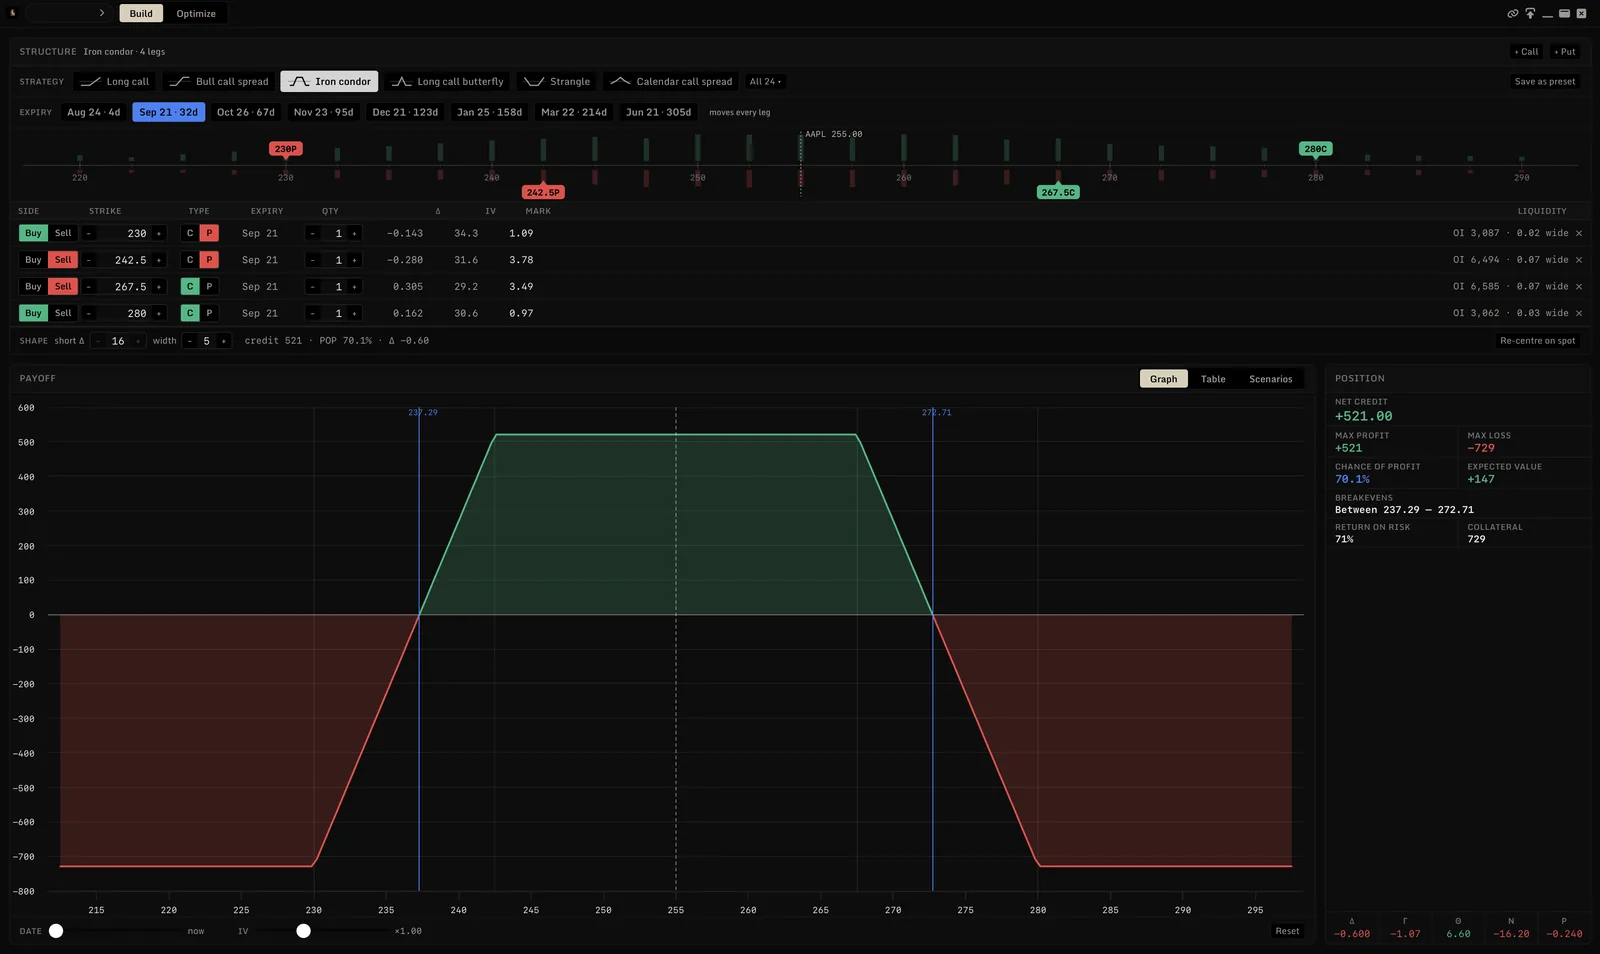Show the payoff Table view
1600x954 pixels.
1213,379
